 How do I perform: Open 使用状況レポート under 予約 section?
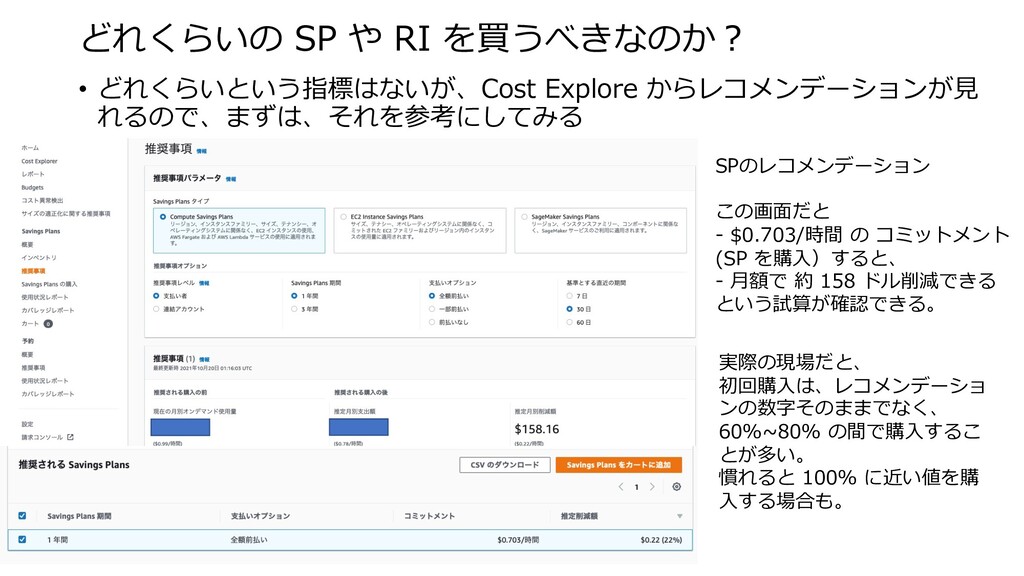(x=44, y=381)
